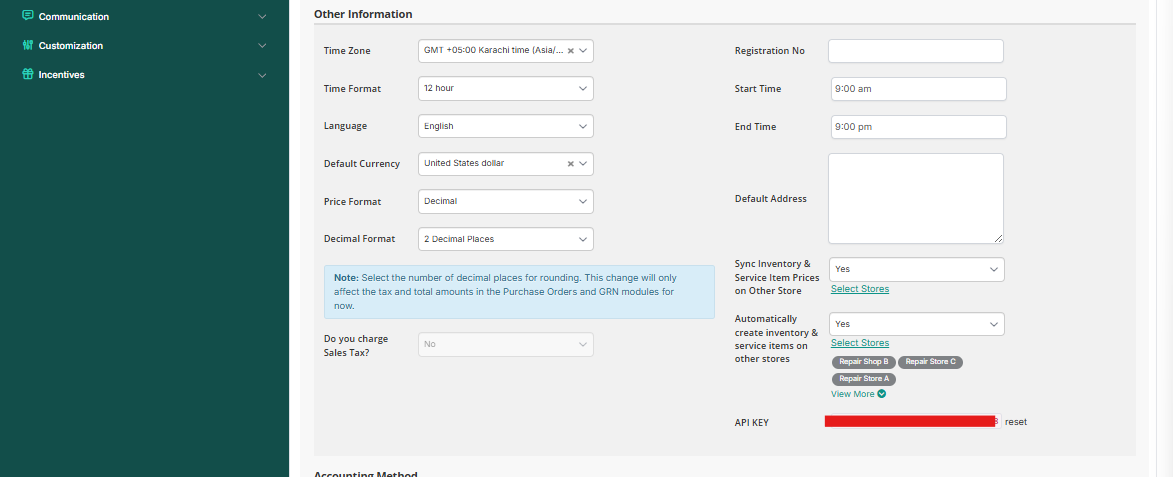Click the Incentives gift icon in sidebar
The image size is (1173, 477).
point(28,74)
